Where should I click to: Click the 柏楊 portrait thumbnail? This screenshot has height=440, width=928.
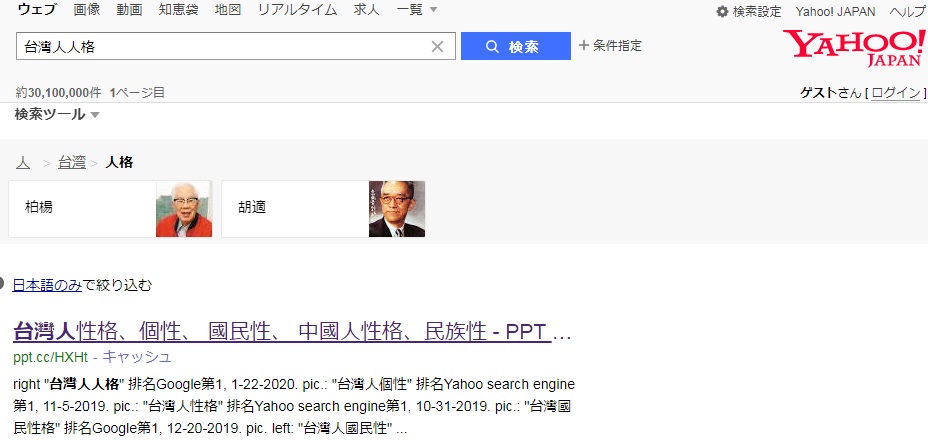tap(184, 209)
